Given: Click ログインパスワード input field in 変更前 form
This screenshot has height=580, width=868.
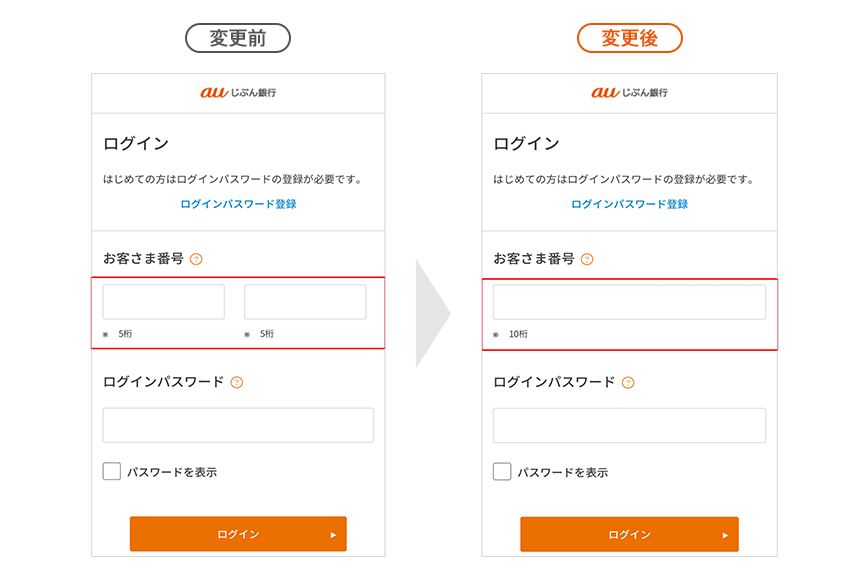Looking at the screenshot, I should coord(238,425).
